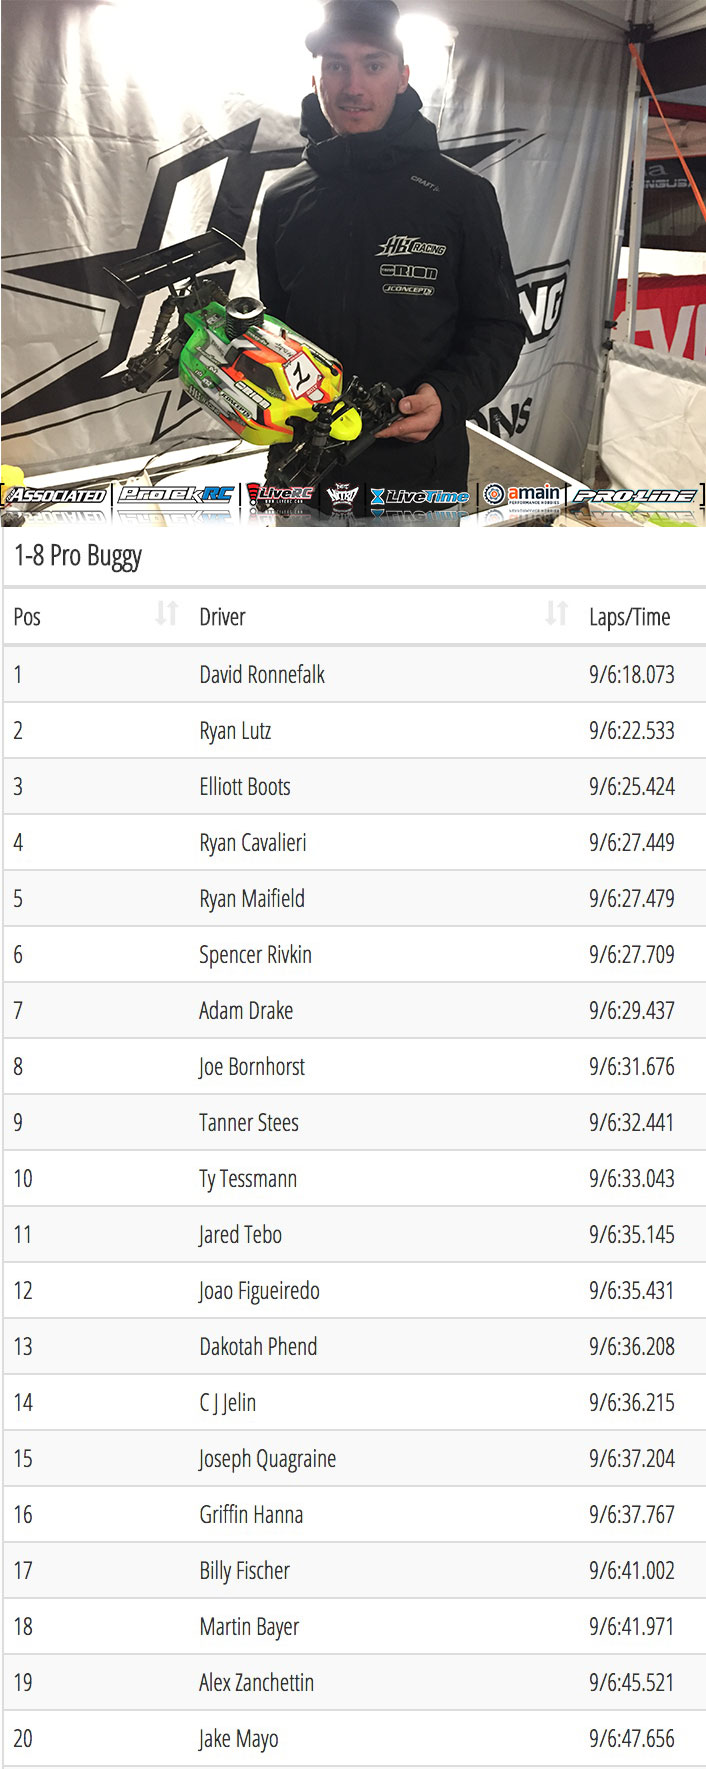Click the amain hobbies logo
Viewport: 706px width, 1769px height.
click(522, 494)
